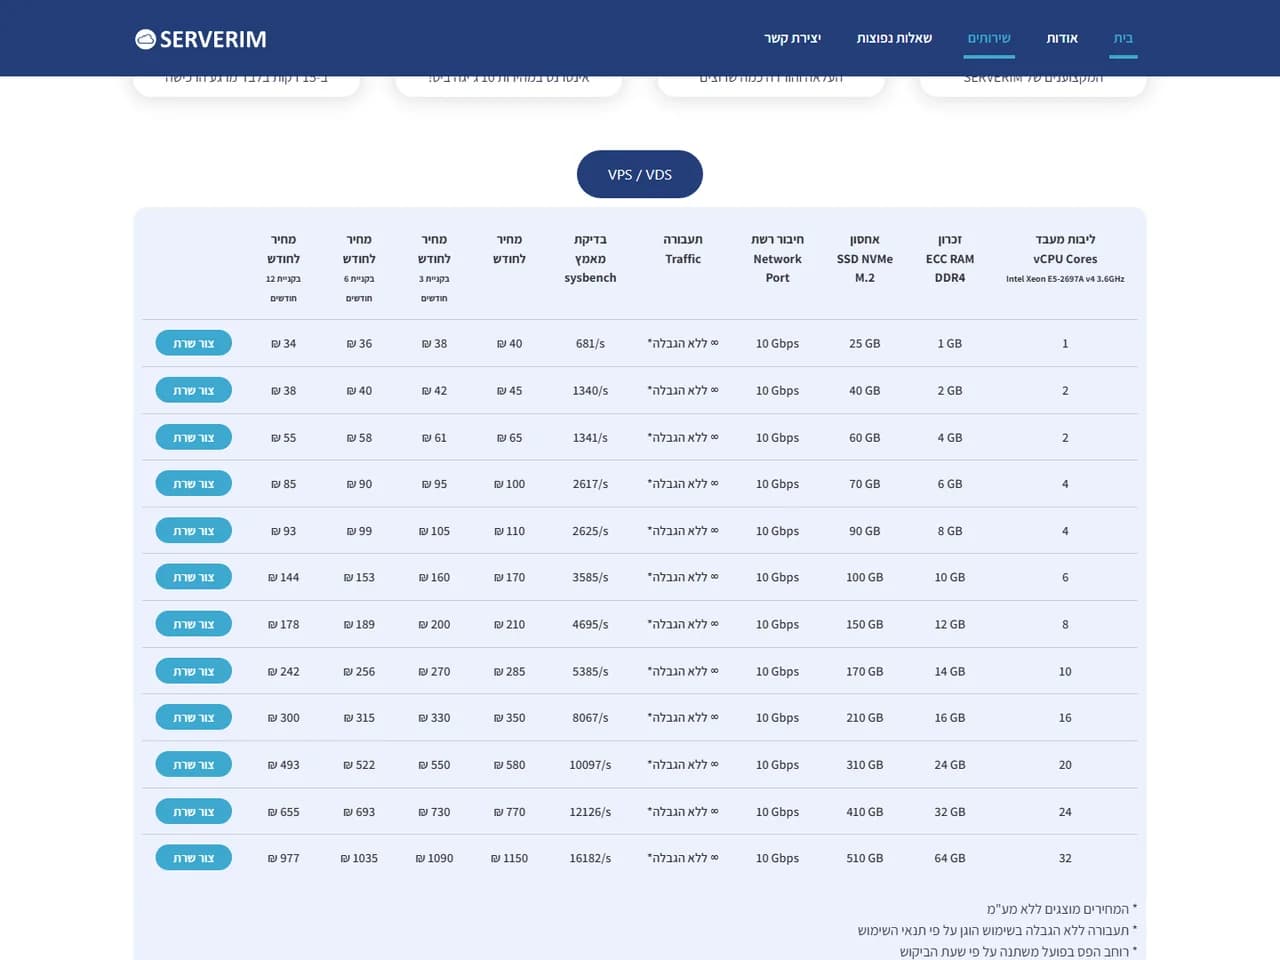The image size is (1280, 960).
Task: Select the 510 GB storage cell
Action: [x=865, y=858]
